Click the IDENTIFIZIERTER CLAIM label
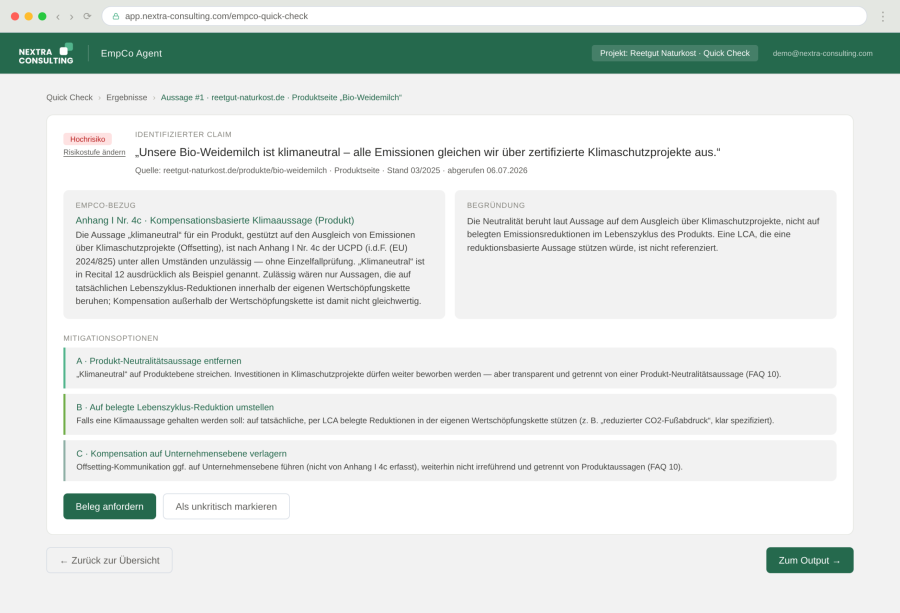 pyautogui.click(x=183, y=134)
